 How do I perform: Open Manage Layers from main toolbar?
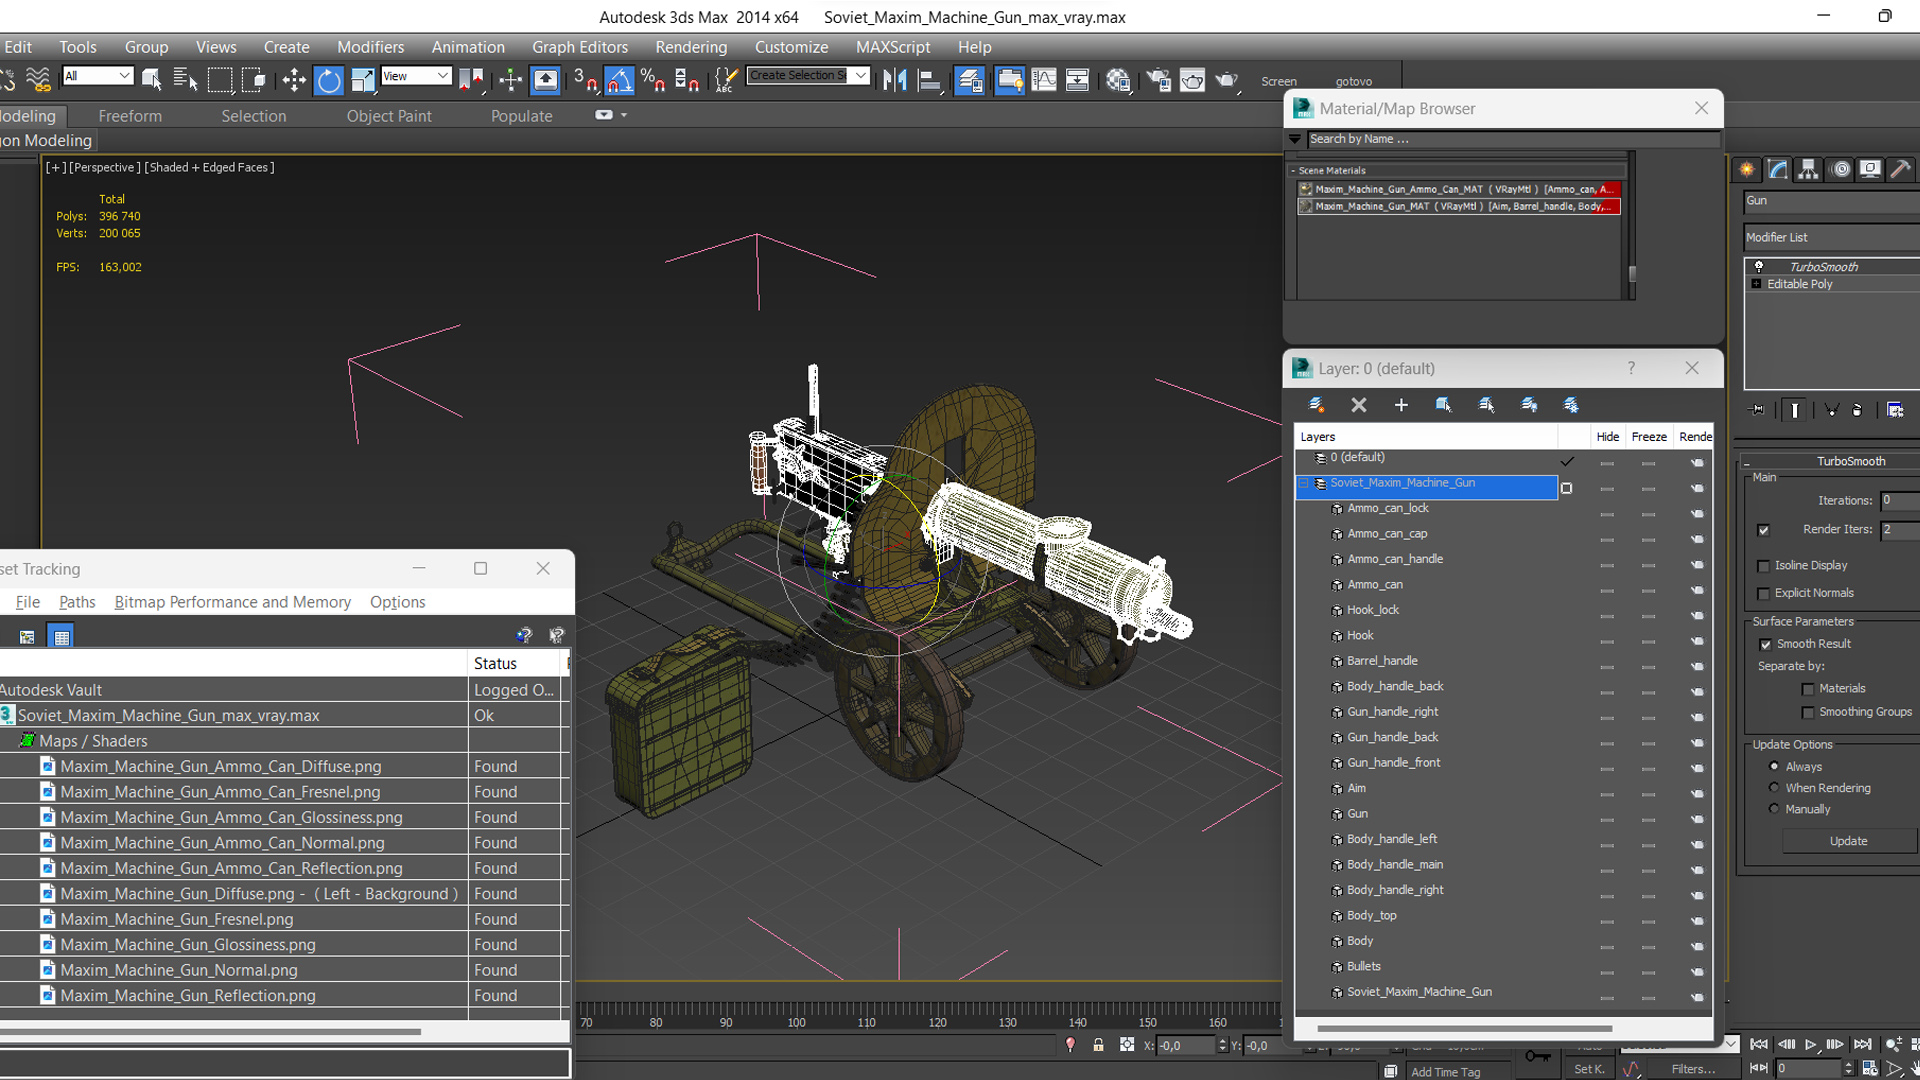pyautogui.click(x=969, y=80)
